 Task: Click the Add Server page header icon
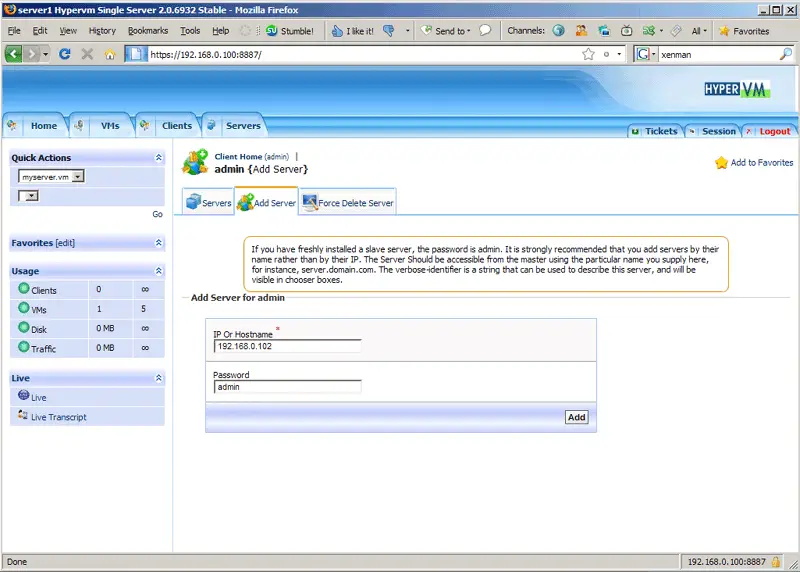tap(195, 162)
